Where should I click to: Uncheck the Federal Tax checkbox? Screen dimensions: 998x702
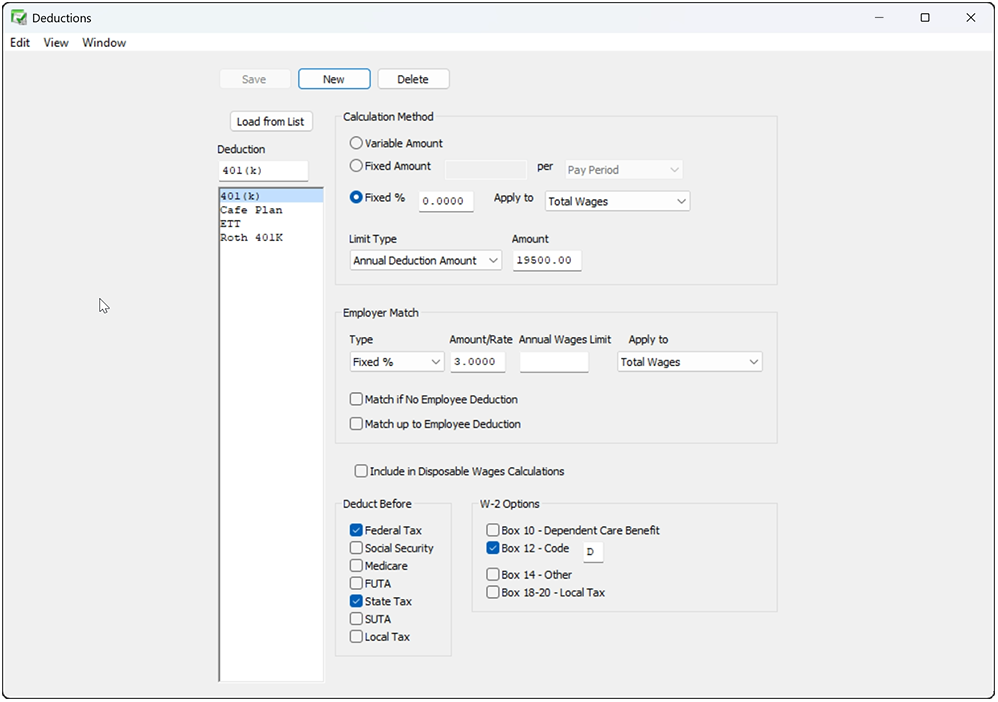point(356,530)
